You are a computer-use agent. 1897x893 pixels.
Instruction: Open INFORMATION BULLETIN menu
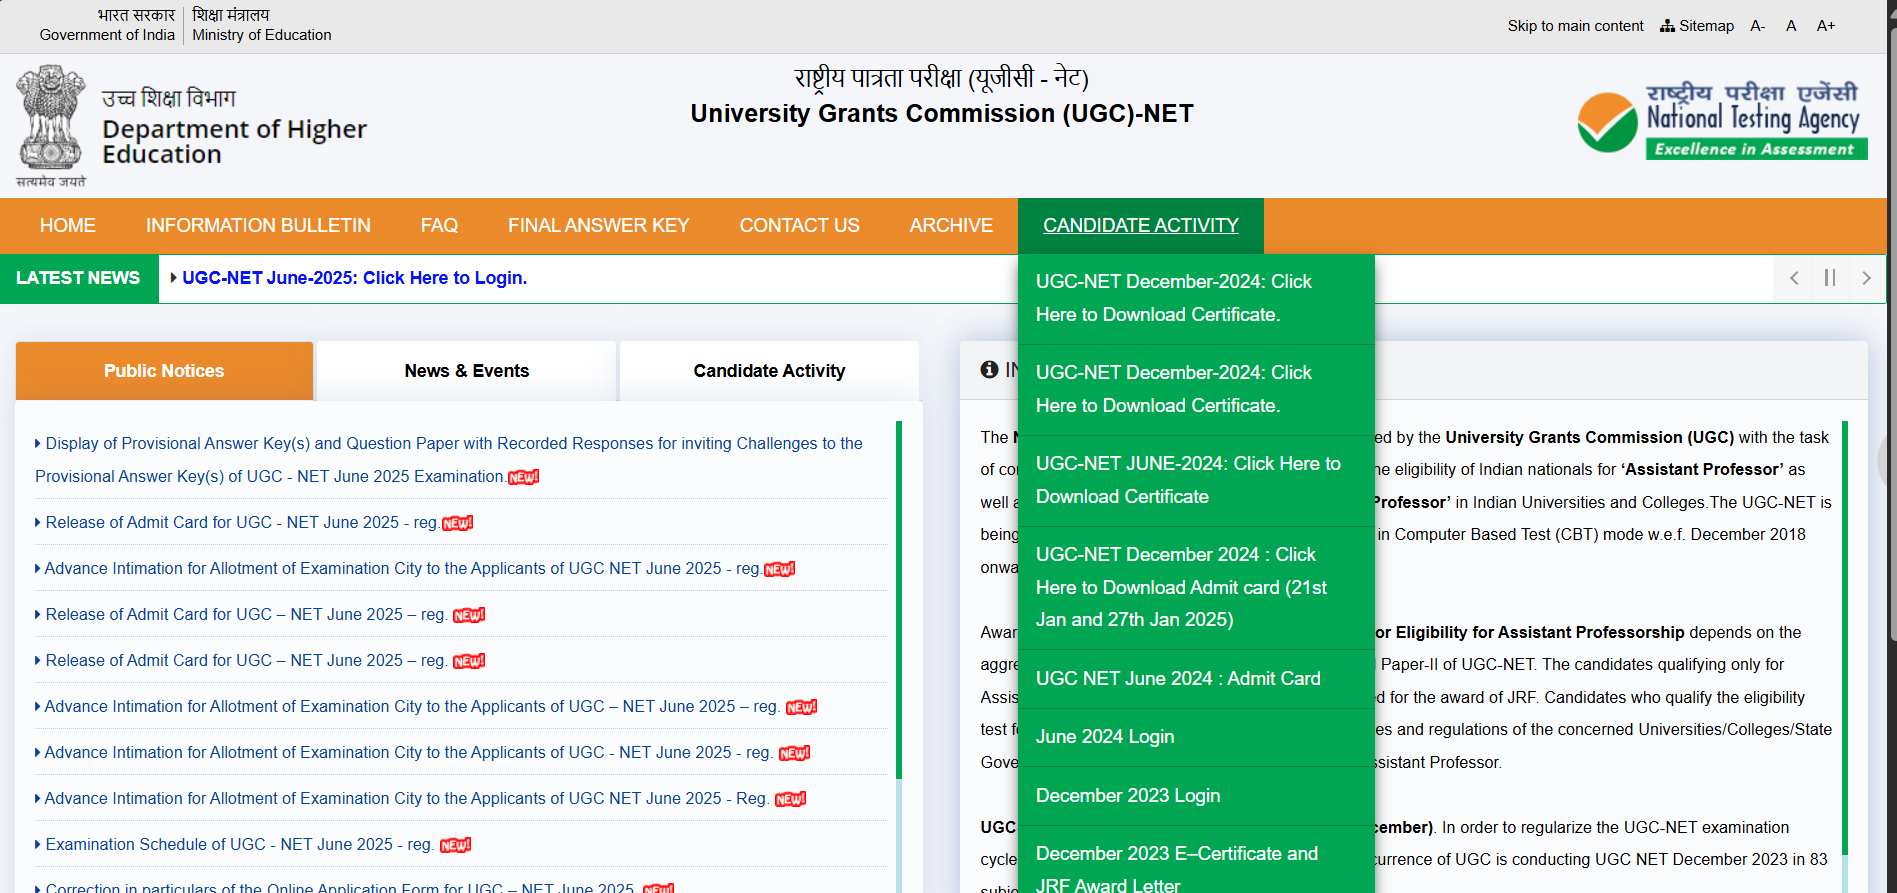click(x=258, y=226)
